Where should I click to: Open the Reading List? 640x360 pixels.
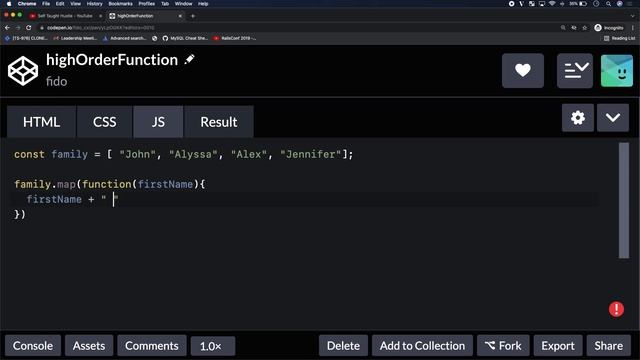click(619, 38)
